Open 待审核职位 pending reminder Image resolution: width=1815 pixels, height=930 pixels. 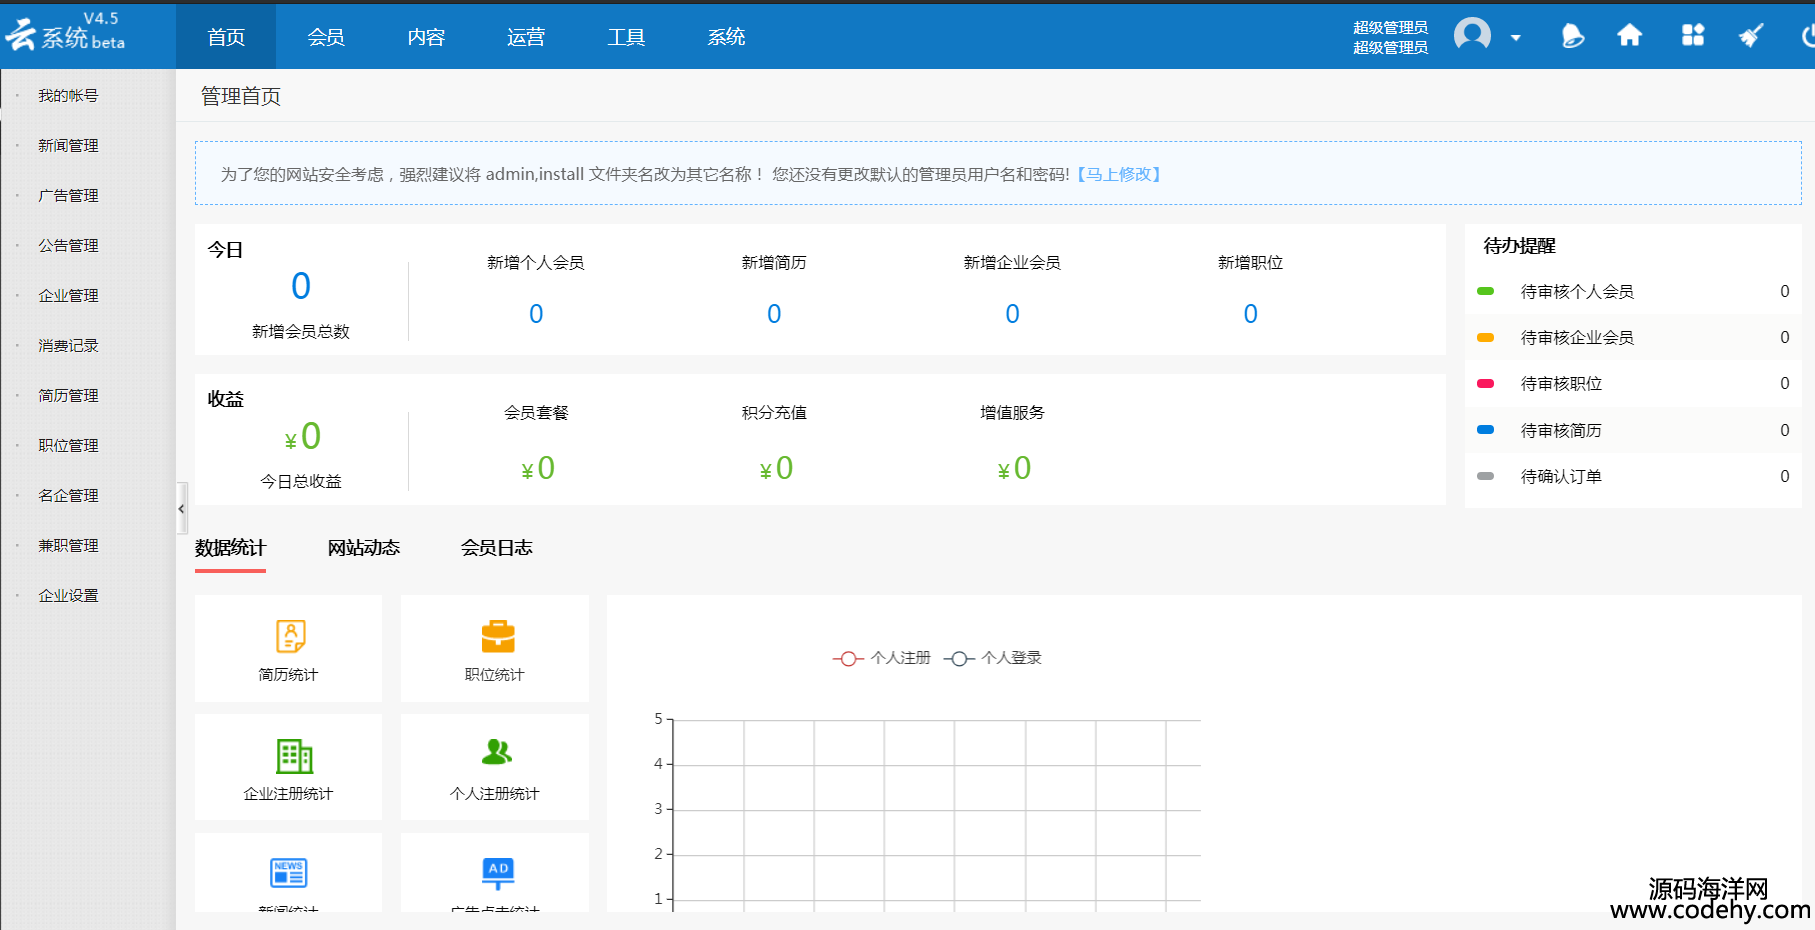pyautogui.click(x=1633, y=384)
